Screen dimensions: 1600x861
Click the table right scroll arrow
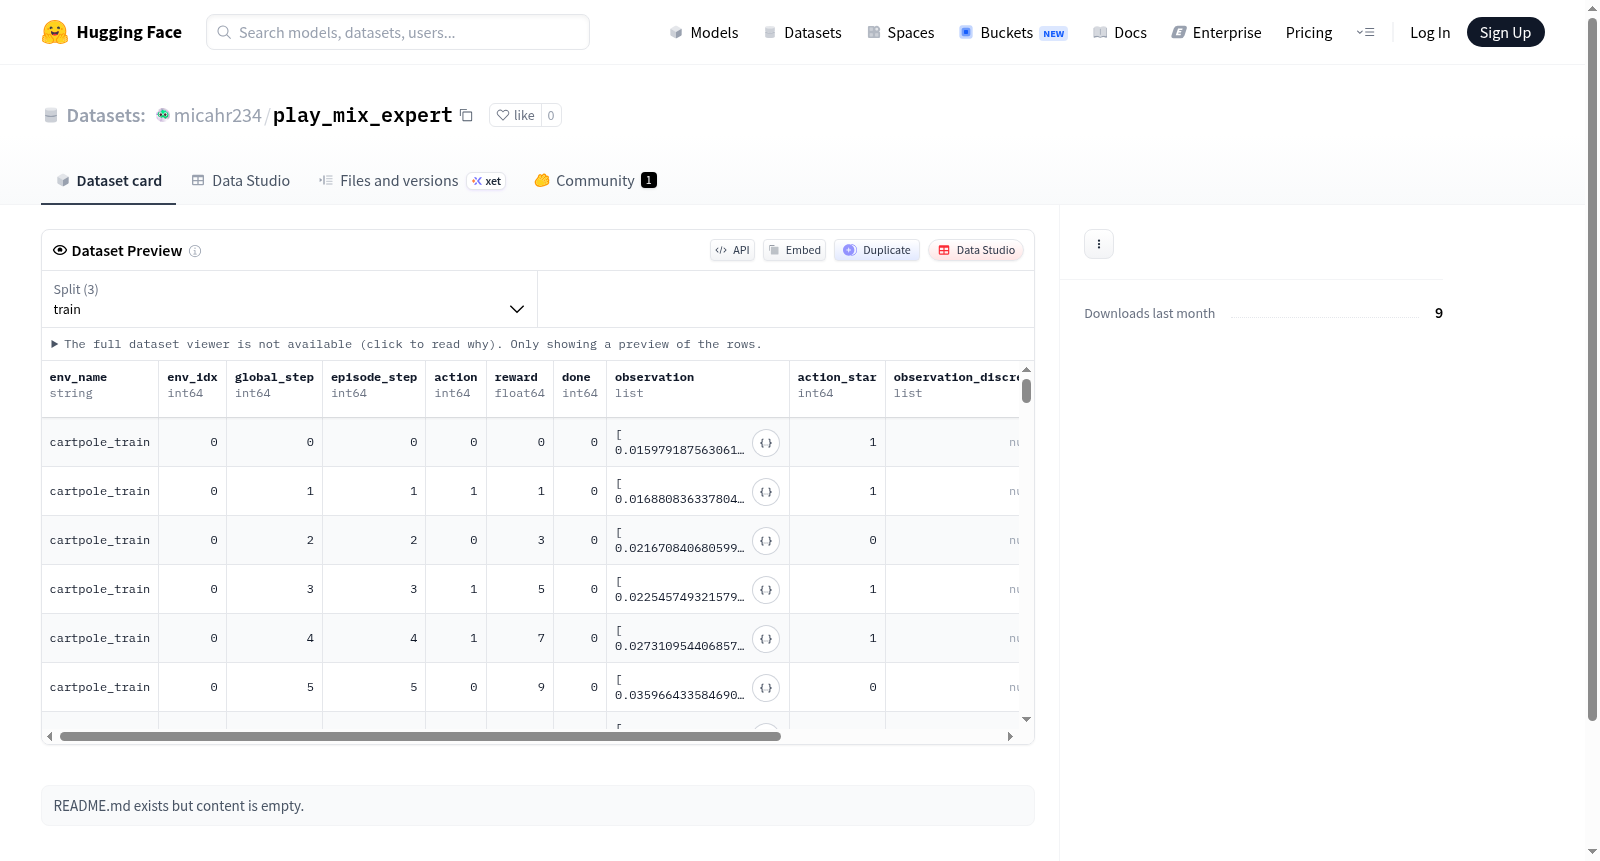pos(1010,736)
